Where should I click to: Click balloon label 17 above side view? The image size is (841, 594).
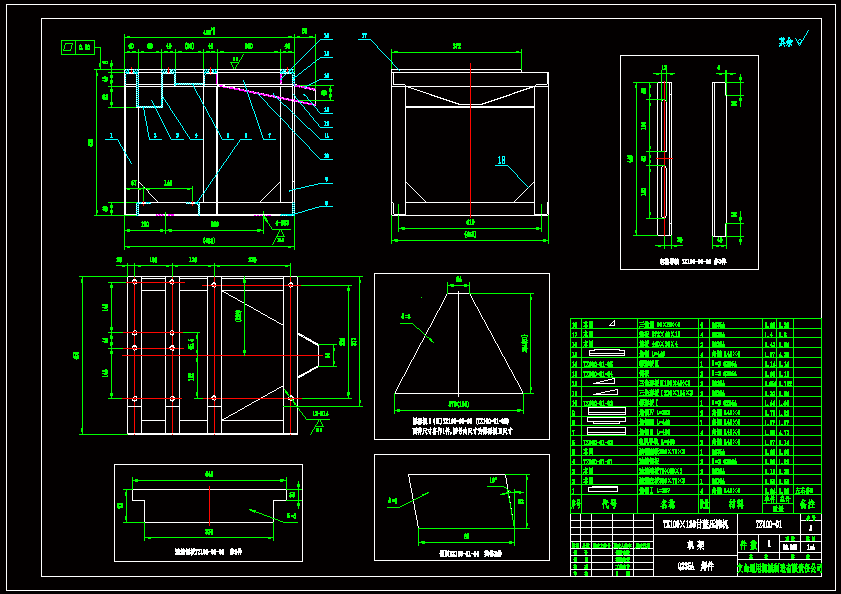point(364,36)
